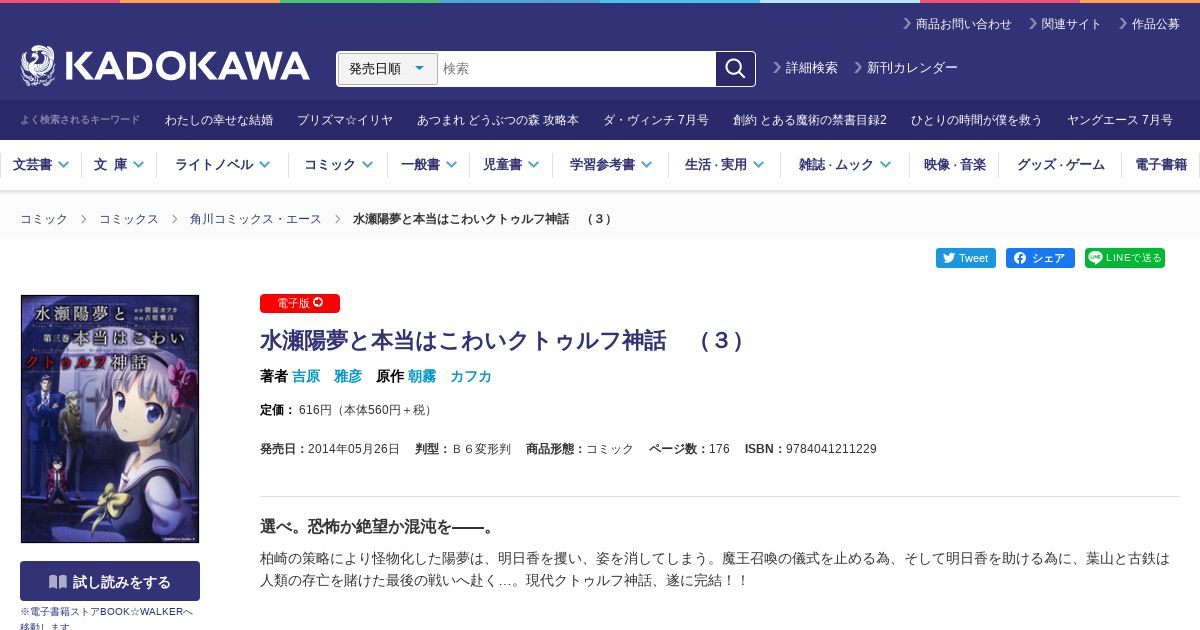Viewport: 1200px width, 630px height.
Task: Select keyword わたしの幸せな結婚
Action: pos(219,120)
